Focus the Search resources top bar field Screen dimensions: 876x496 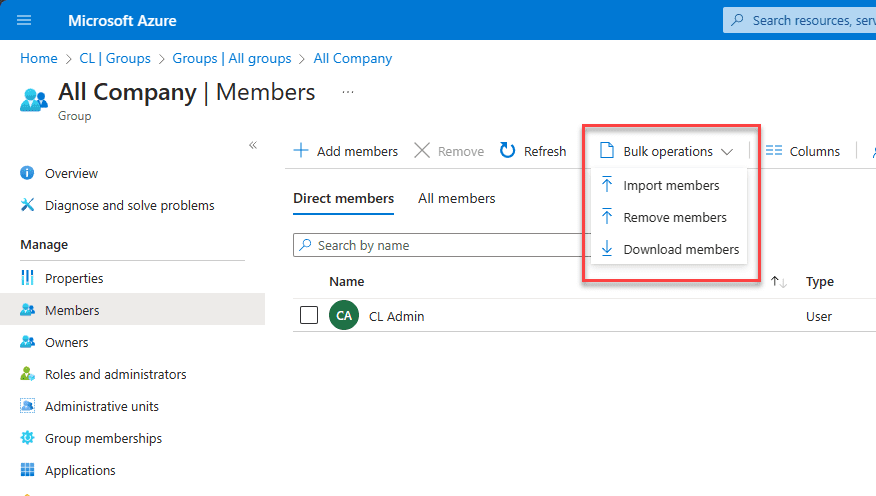click(x=799, y=21)
